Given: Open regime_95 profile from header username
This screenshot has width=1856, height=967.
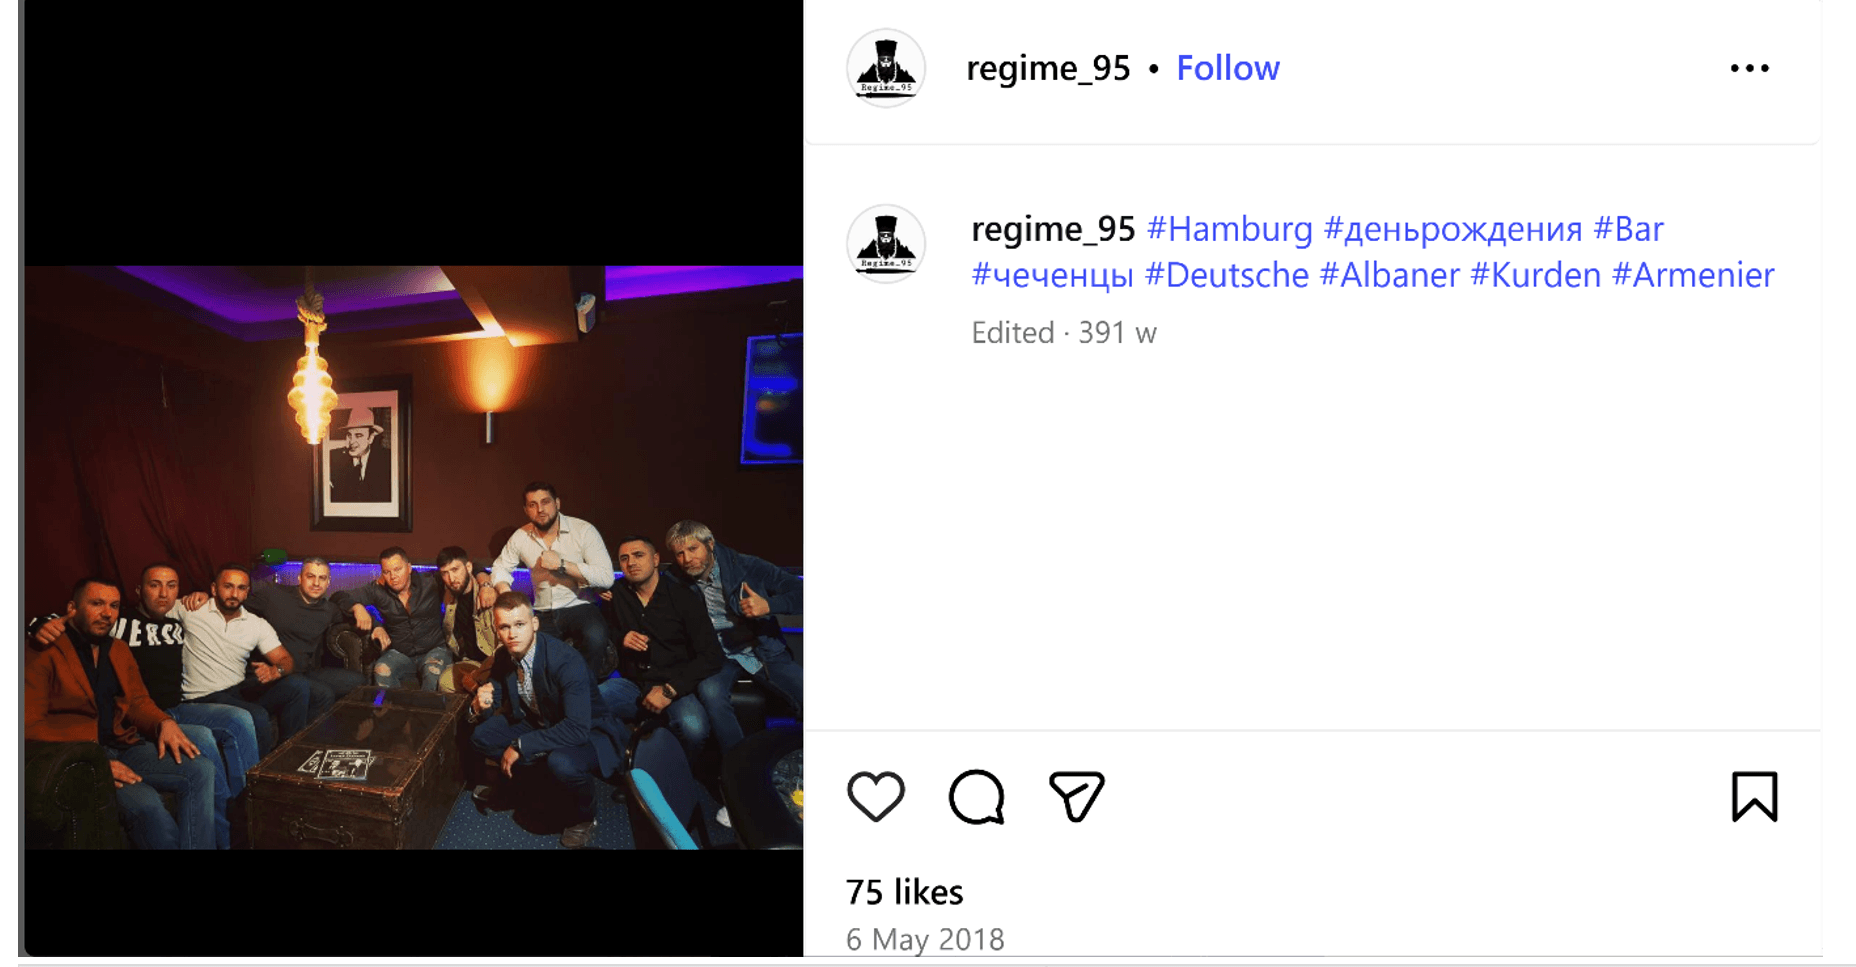Looking at the screenshot, I should [x=1048, y=68].
